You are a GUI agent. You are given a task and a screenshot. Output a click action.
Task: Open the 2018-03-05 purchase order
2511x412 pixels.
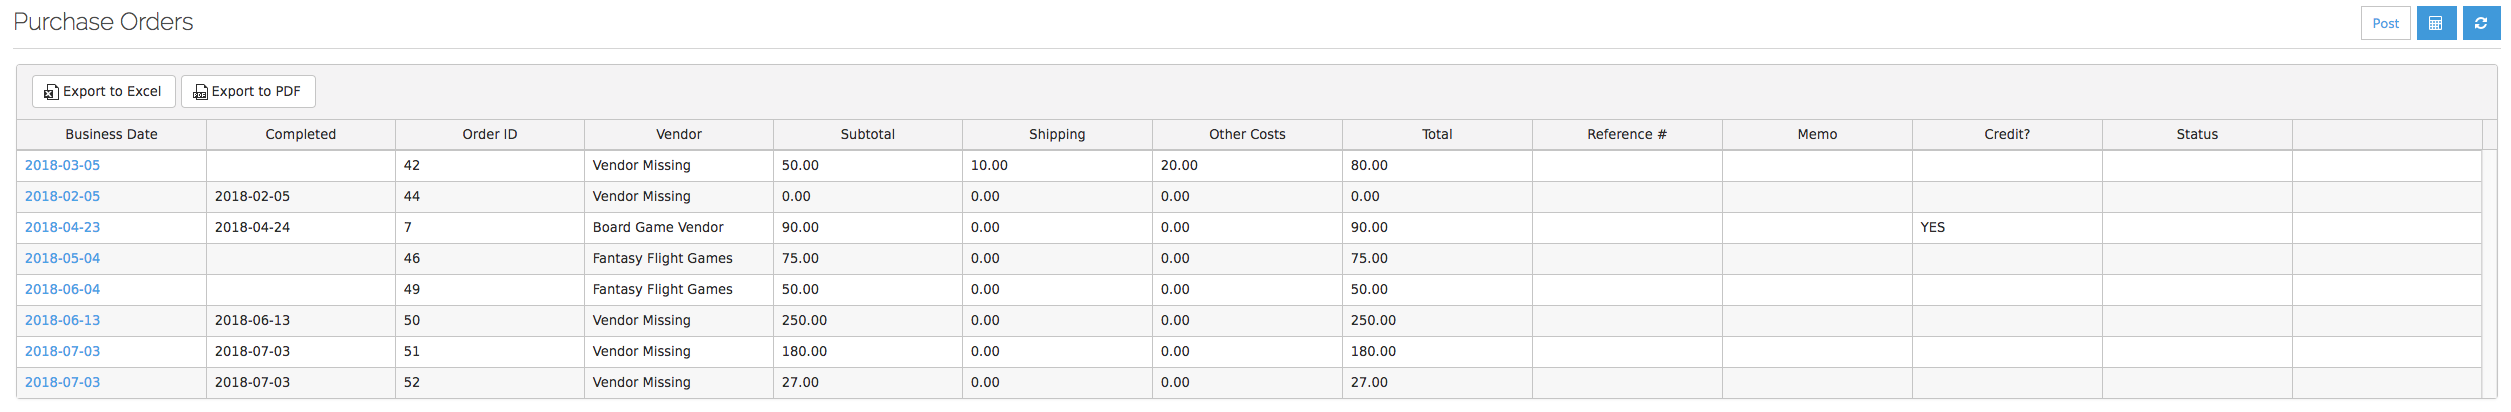click(62, 165)
